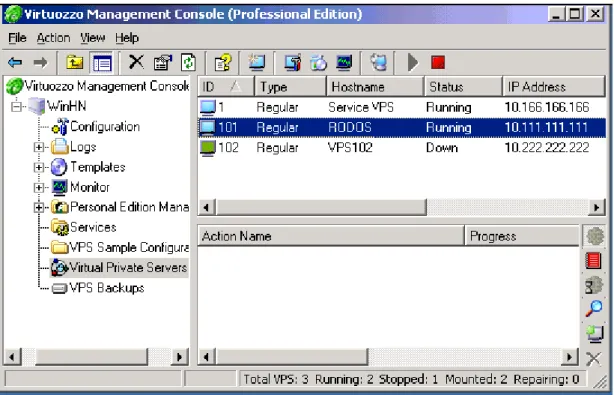
Task: Click the Help question mark toolbar icon
Action: click(x=223, y=62)
